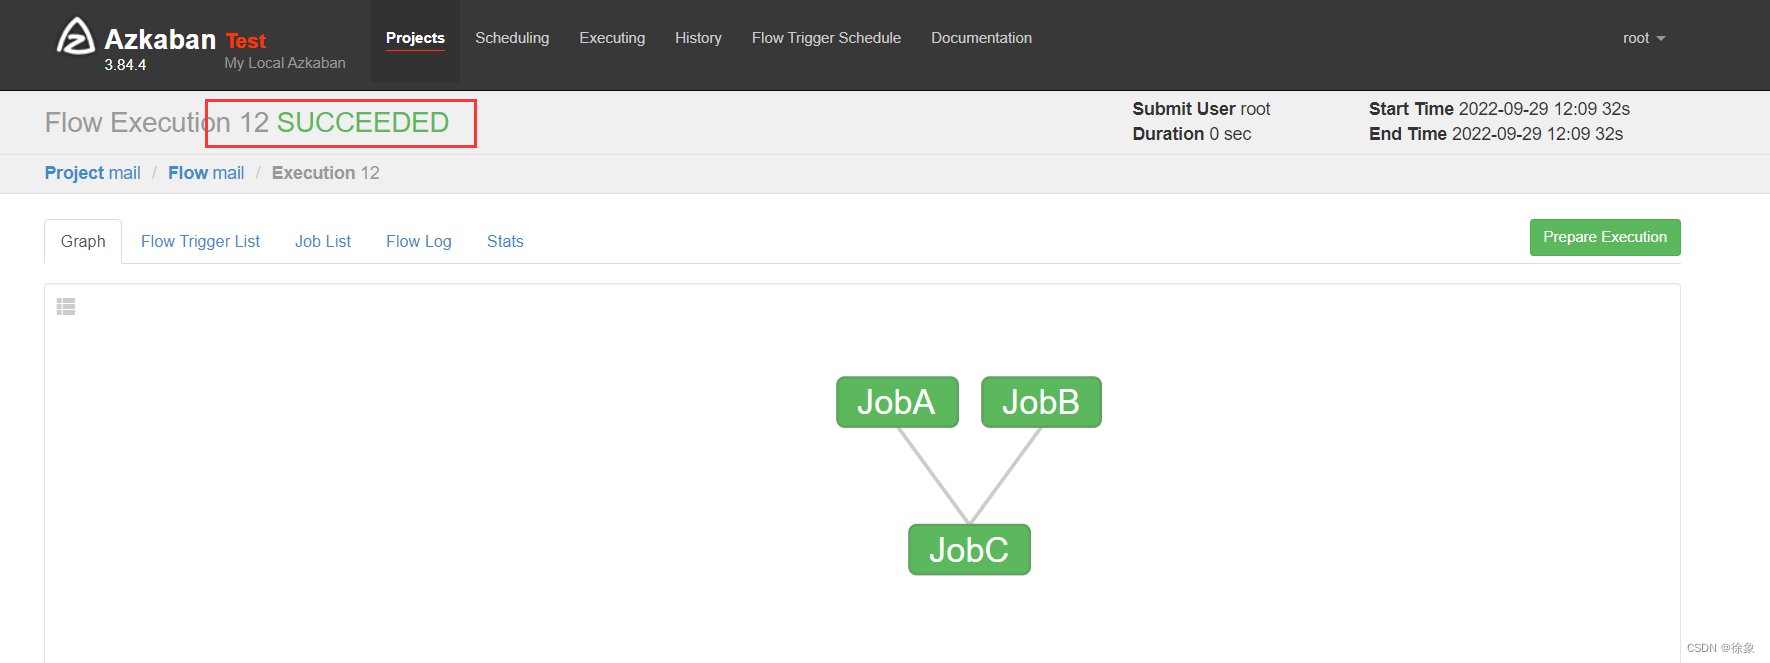Viewport: 1770px width, 663px height.
Task: Switch to Flow Trigger List tab
Action: coord(200,242)
